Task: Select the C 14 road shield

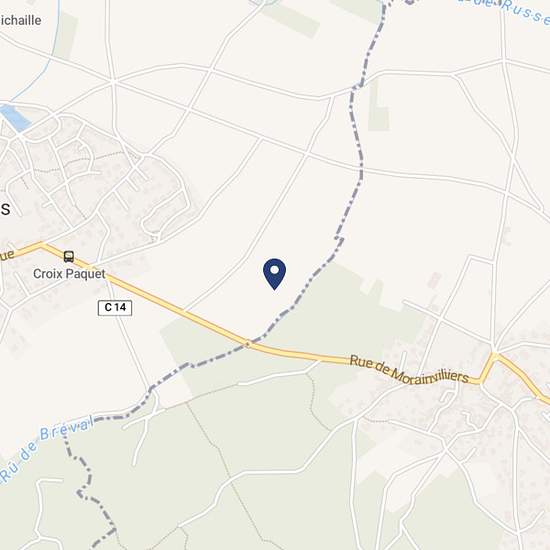Action: pos(115,308)
